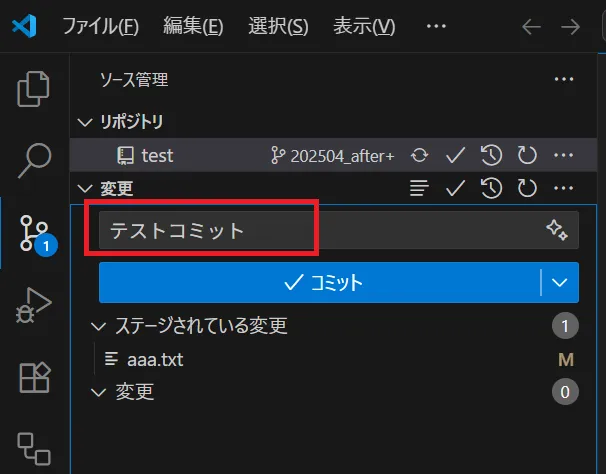The height and width of the screenshot is (474, 606).
Task: Open the 編集(E) menu
Action: tap(193, 26)
